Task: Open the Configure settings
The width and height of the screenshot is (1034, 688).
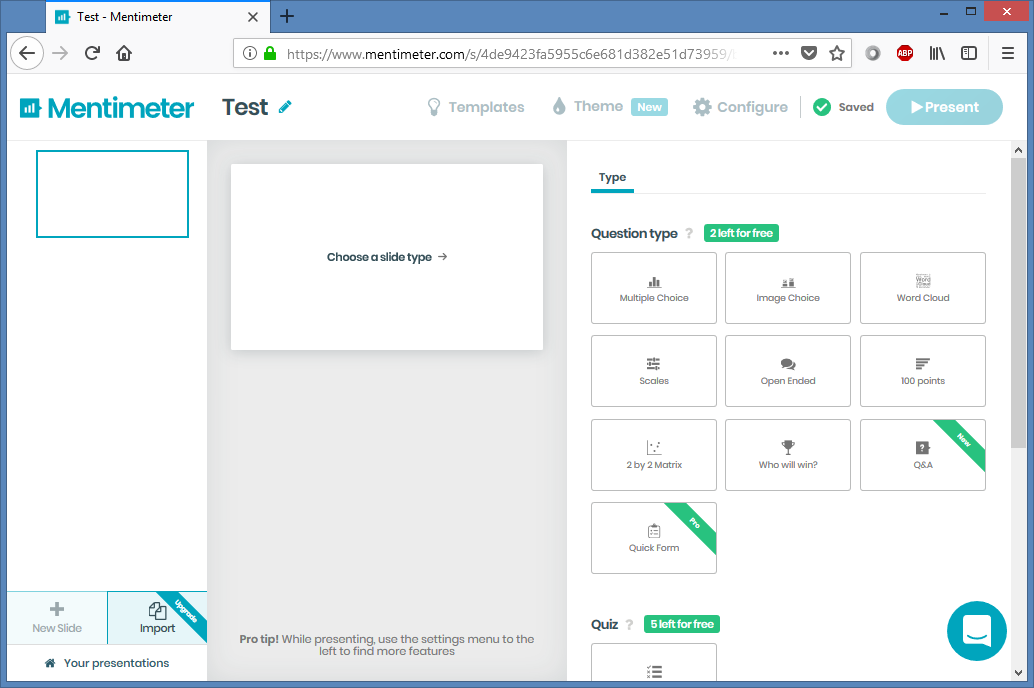Action: pyautogui.click(x=740, y=107)
